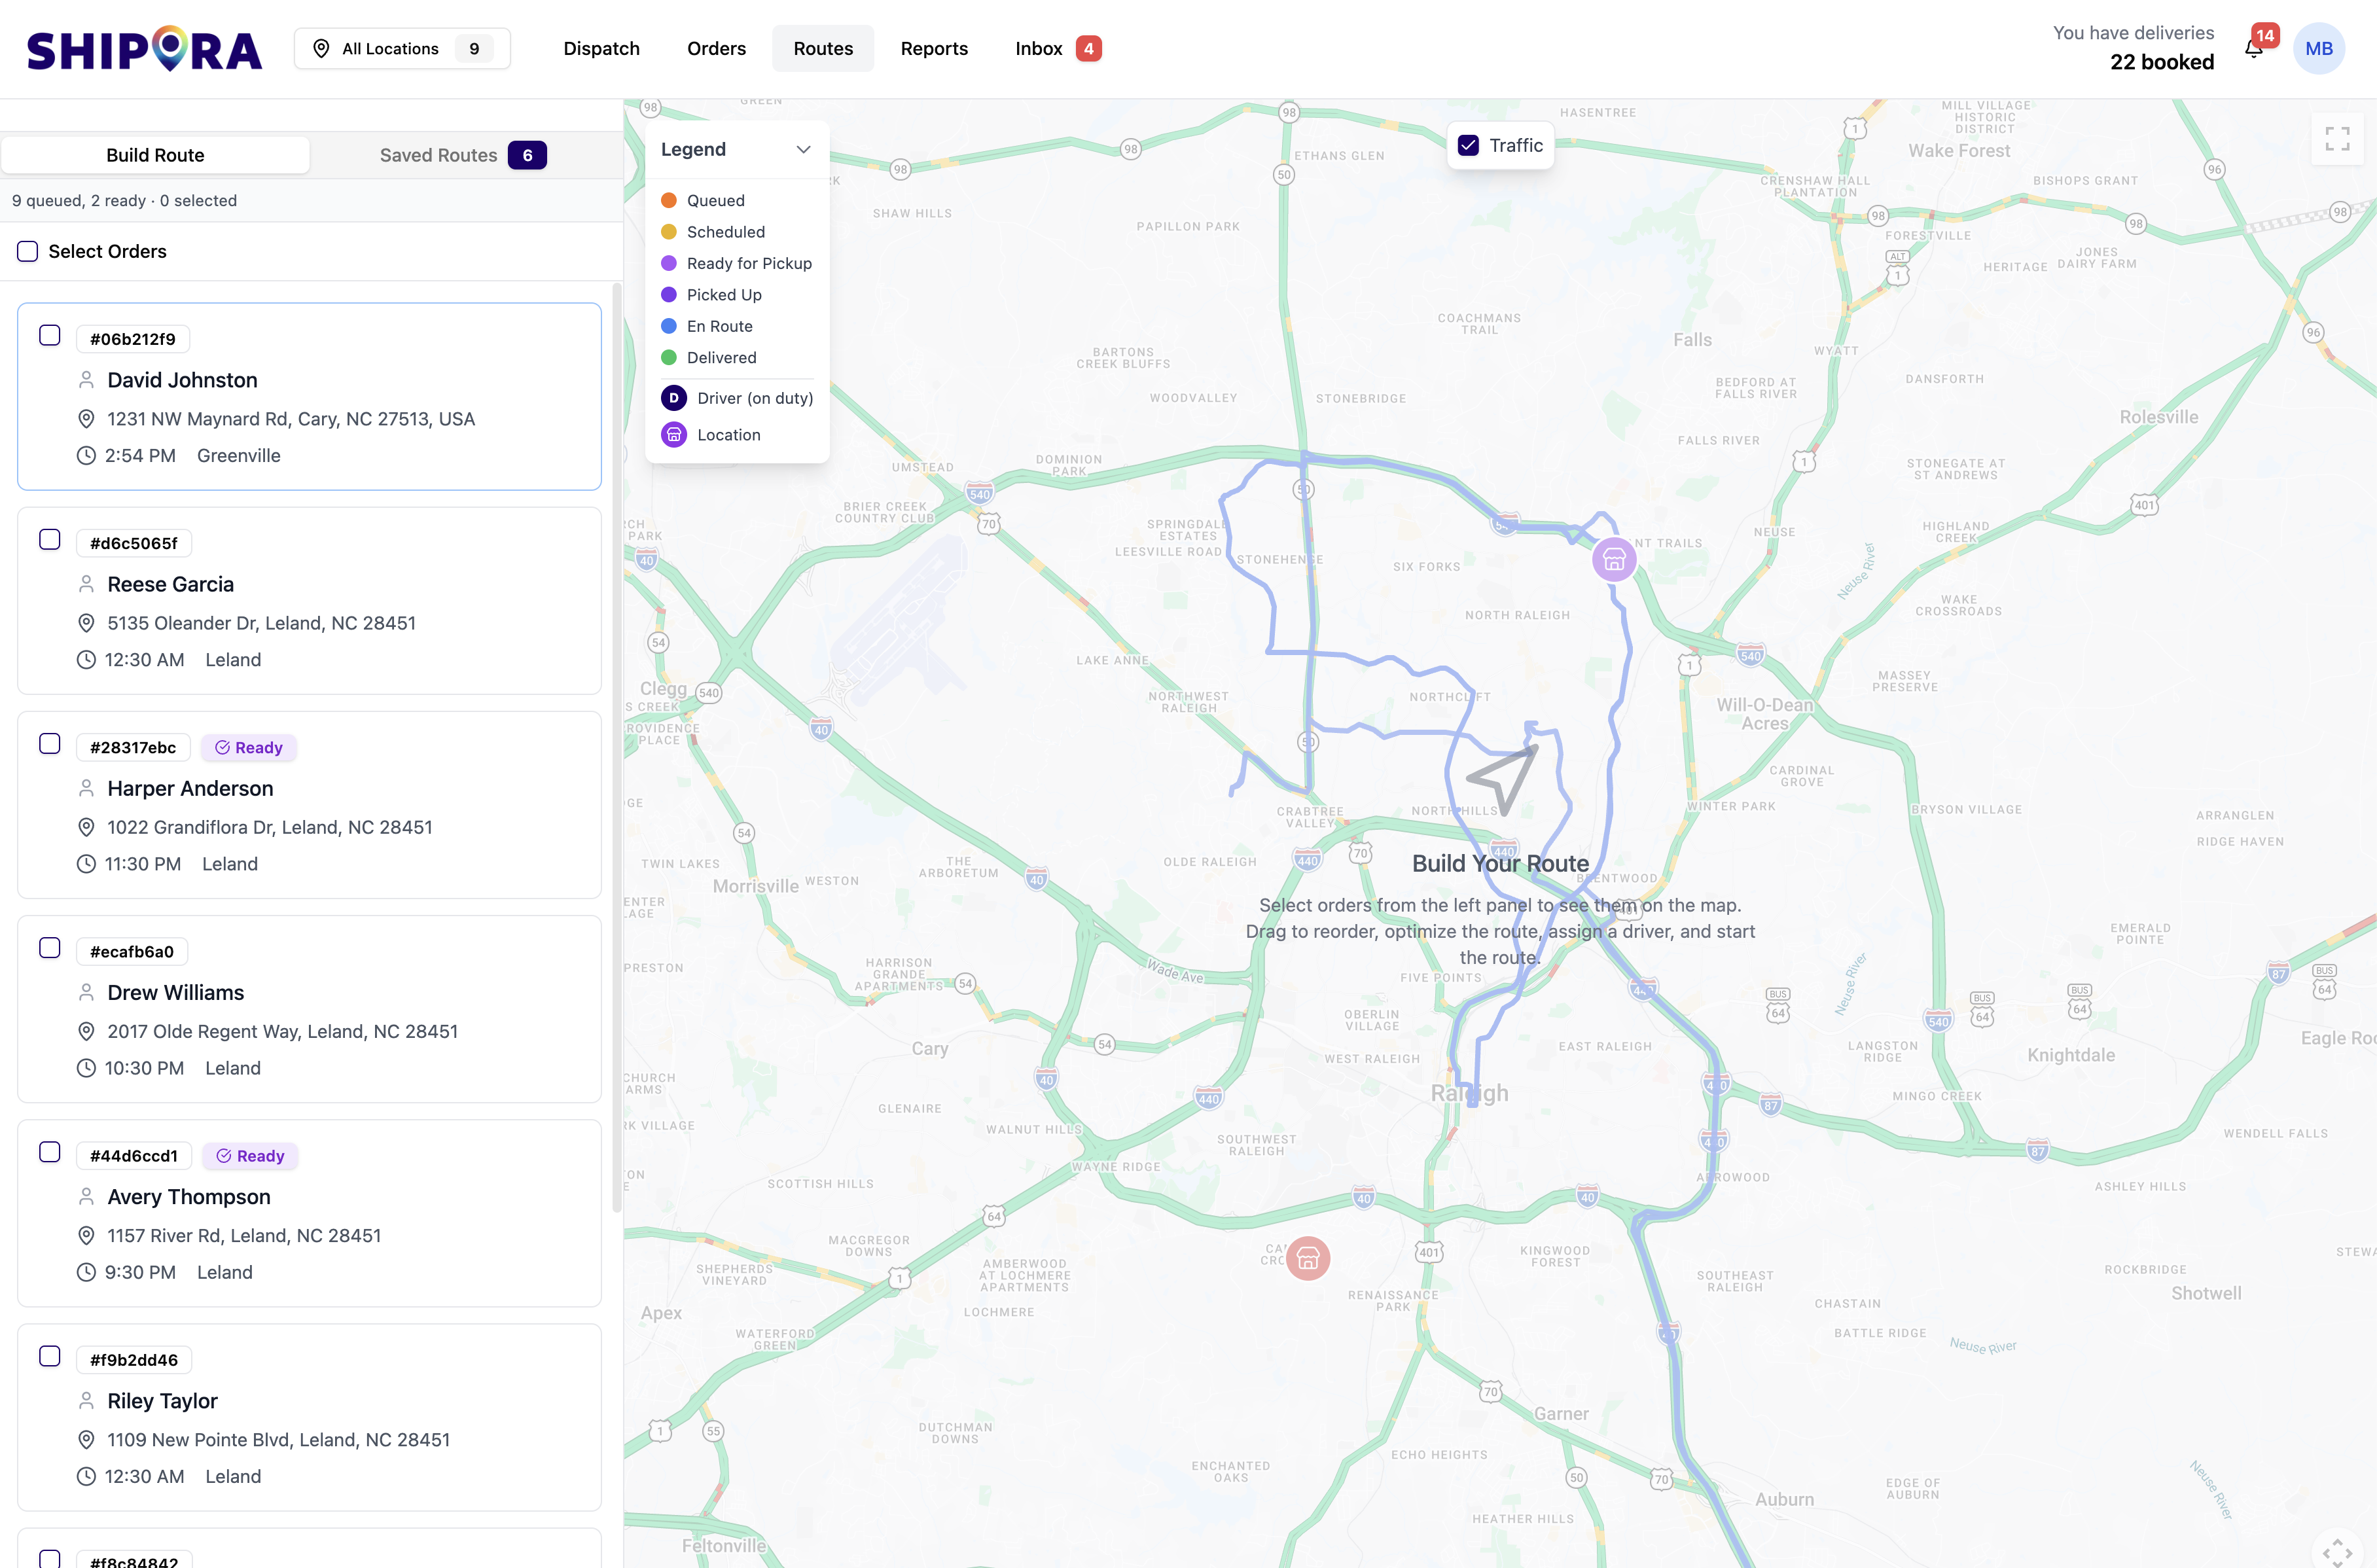
Task: Select order #f8c84842 checkbox
Action: point(50,1558)
